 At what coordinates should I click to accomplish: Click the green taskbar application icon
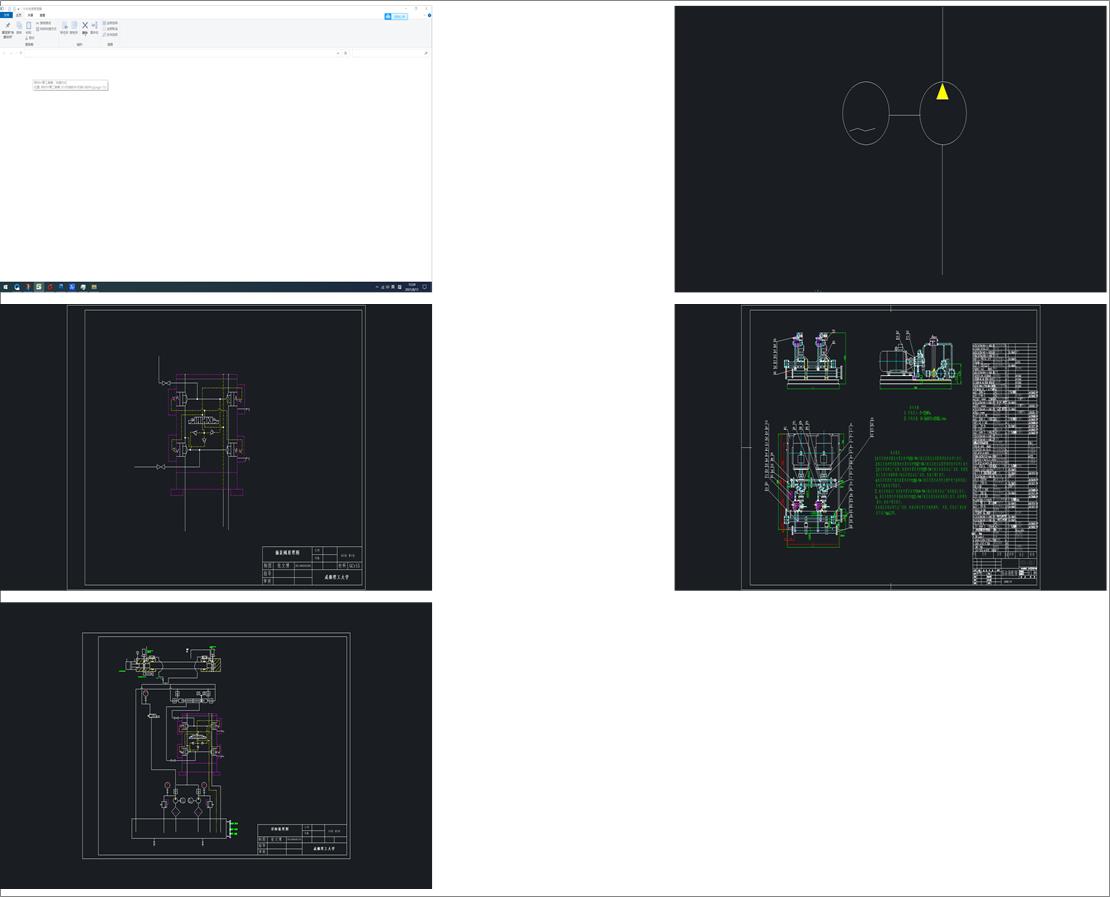[x=39, y=287]
